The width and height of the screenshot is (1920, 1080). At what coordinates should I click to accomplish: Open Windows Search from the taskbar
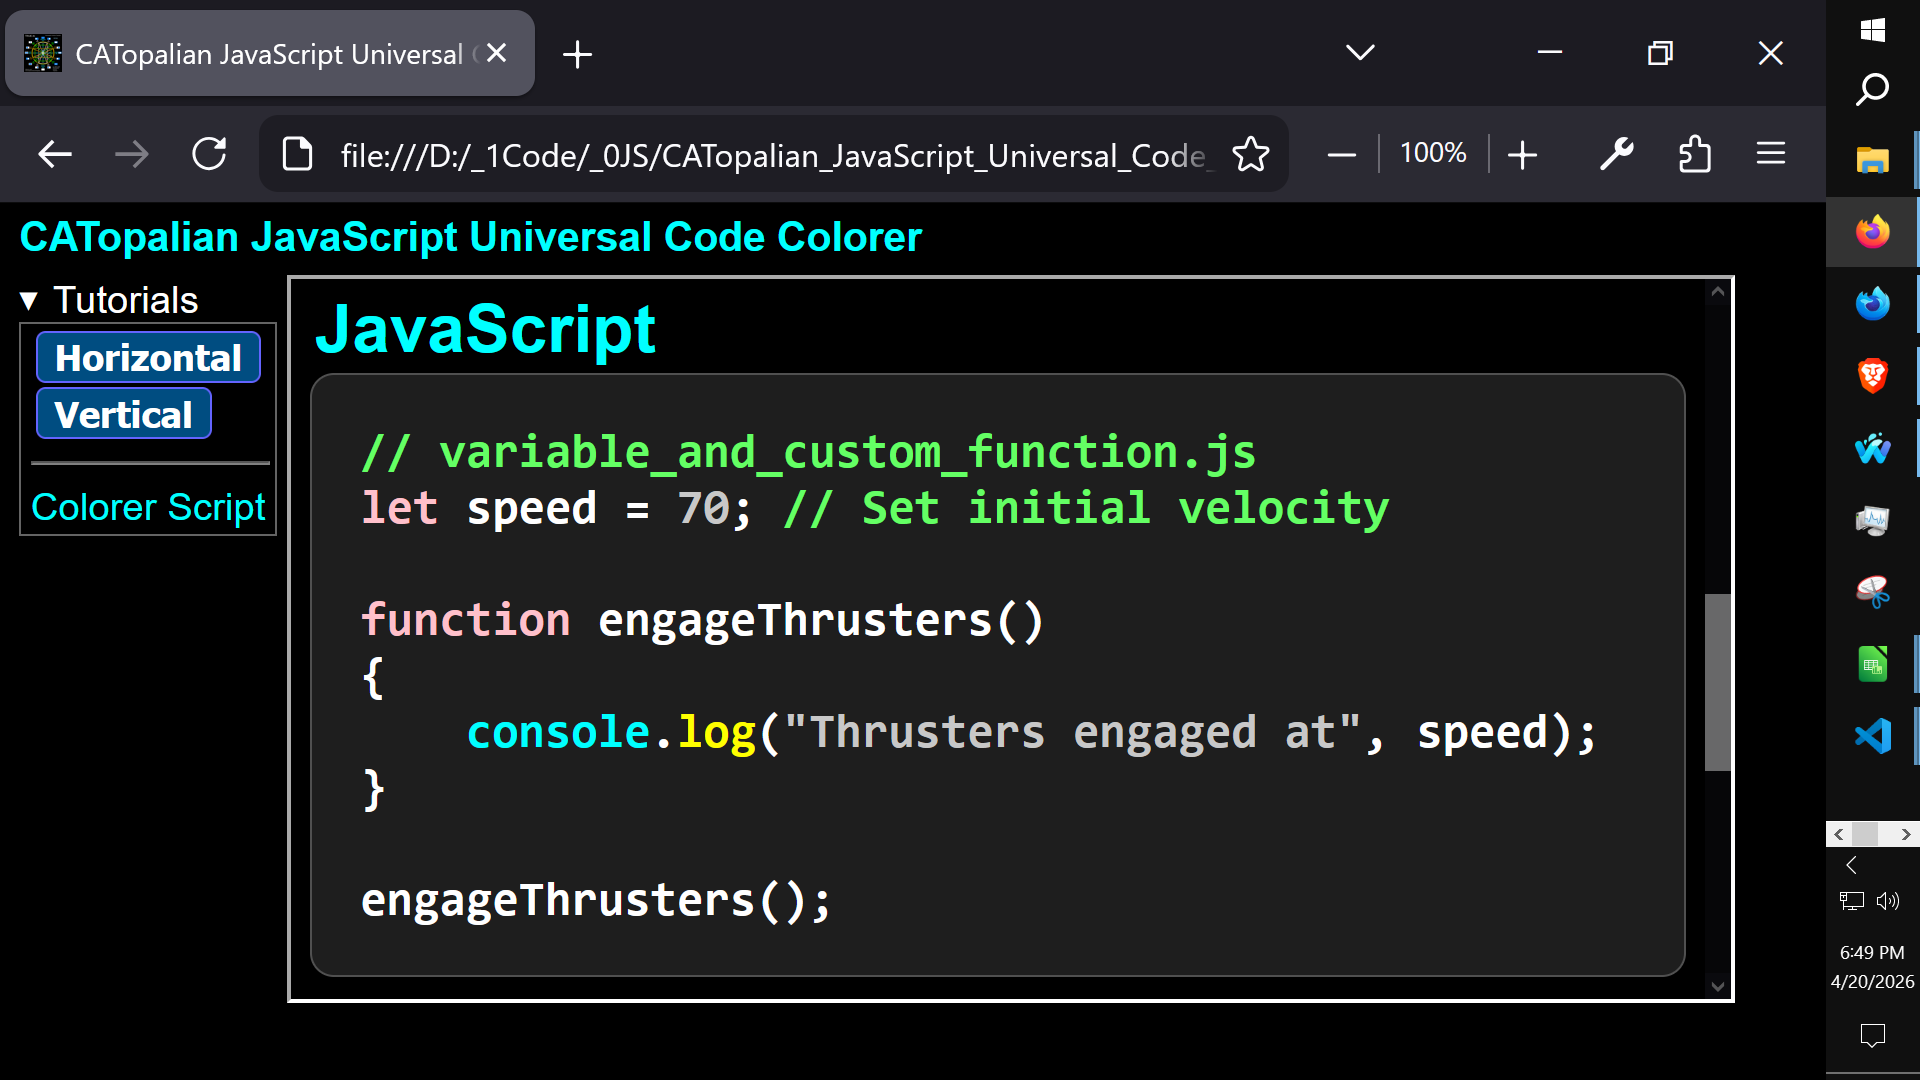pos(1872,89)
